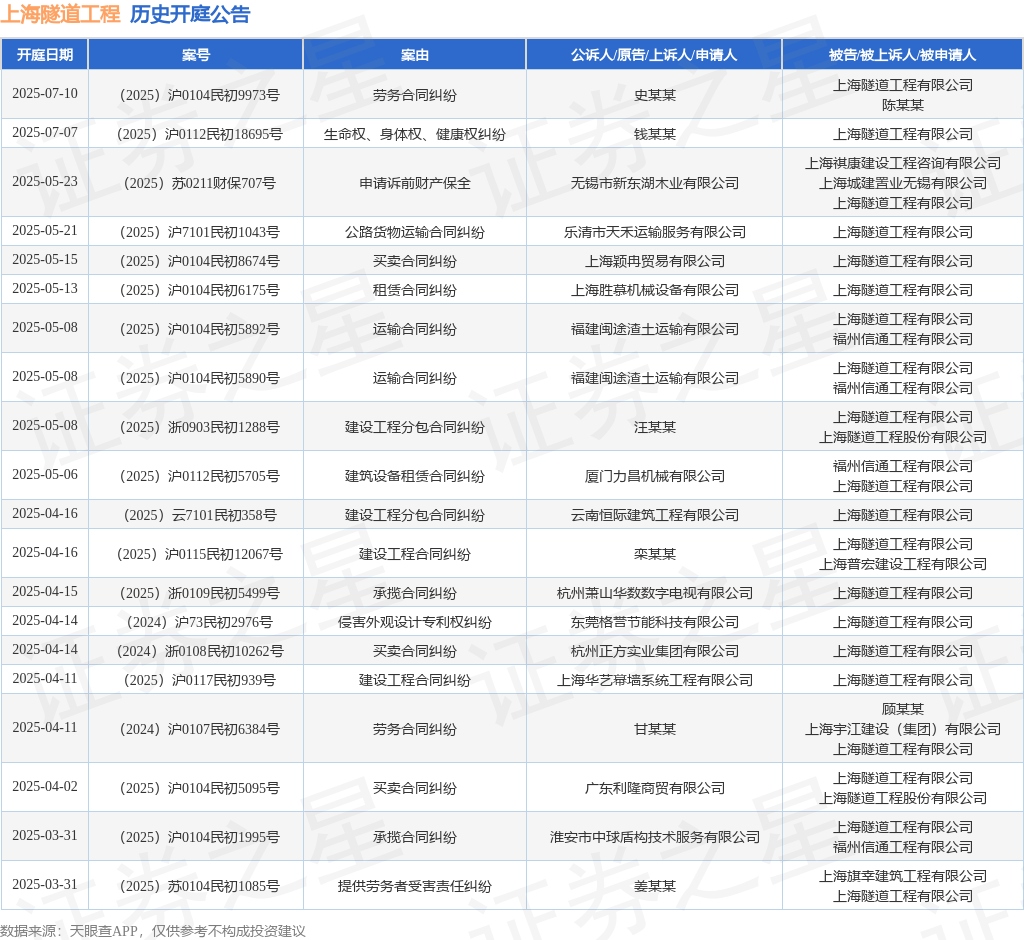This screenshot has height=940, width=1024.
Task: Select defendant 顾某某
Action: (903, 709)
